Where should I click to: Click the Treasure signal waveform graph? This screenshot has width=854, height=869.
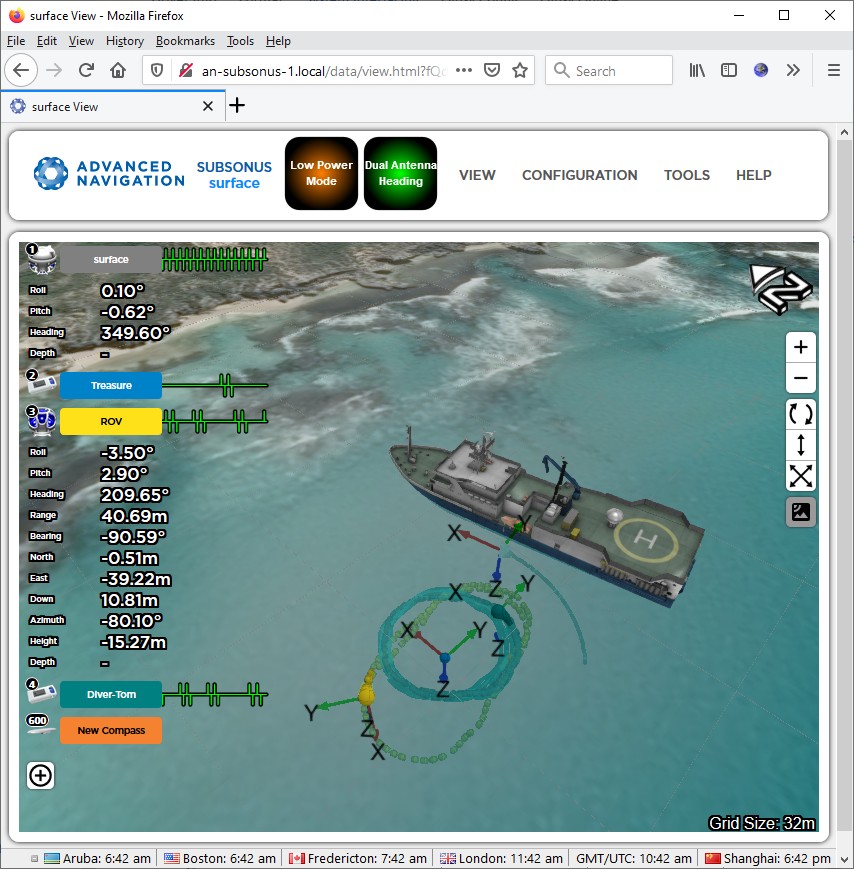(215, 385)
